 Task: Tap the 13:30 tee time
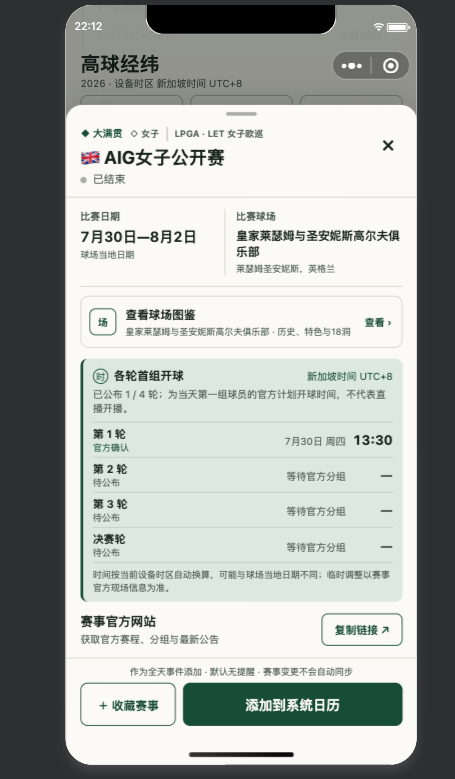(373, 440)
